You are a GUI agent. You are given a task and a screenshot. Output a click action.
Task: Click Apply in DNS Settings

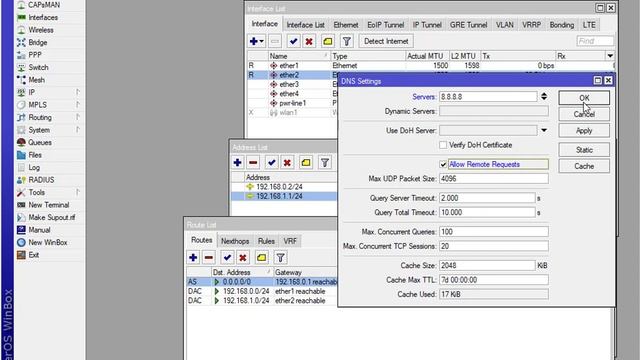pyautogui.click(x=584, y=131)
